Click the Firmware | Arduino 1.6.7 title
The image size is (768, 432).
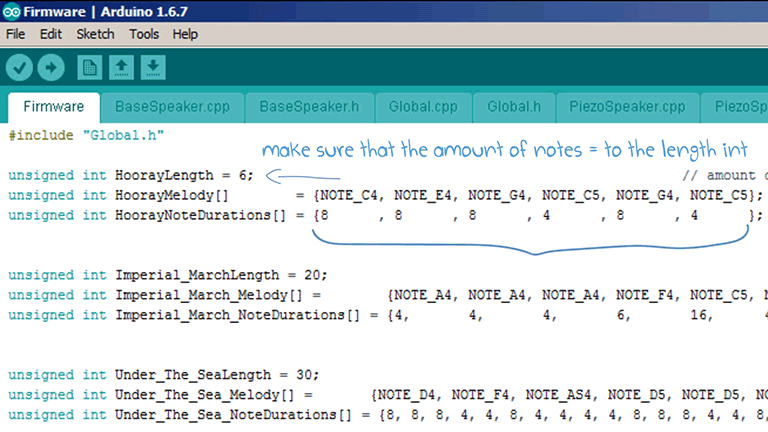[105, 11]
